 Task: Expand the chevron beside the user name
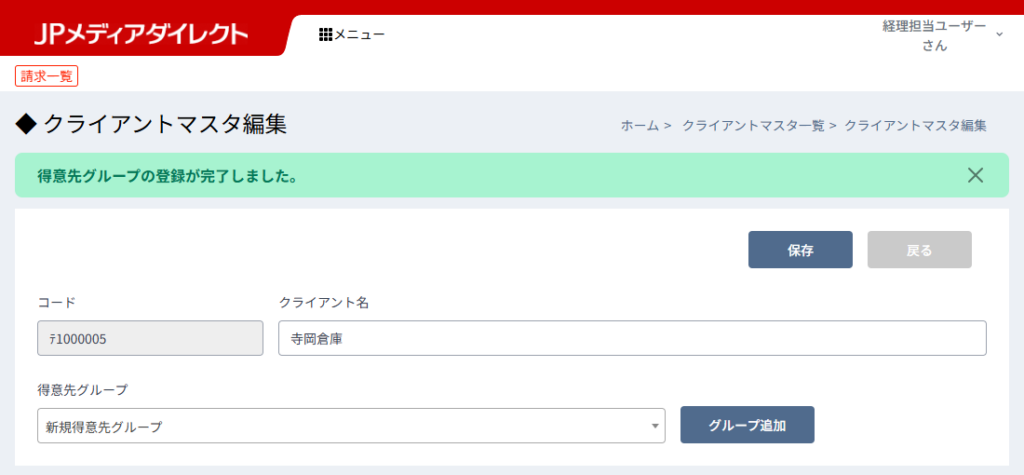point(998,35)
